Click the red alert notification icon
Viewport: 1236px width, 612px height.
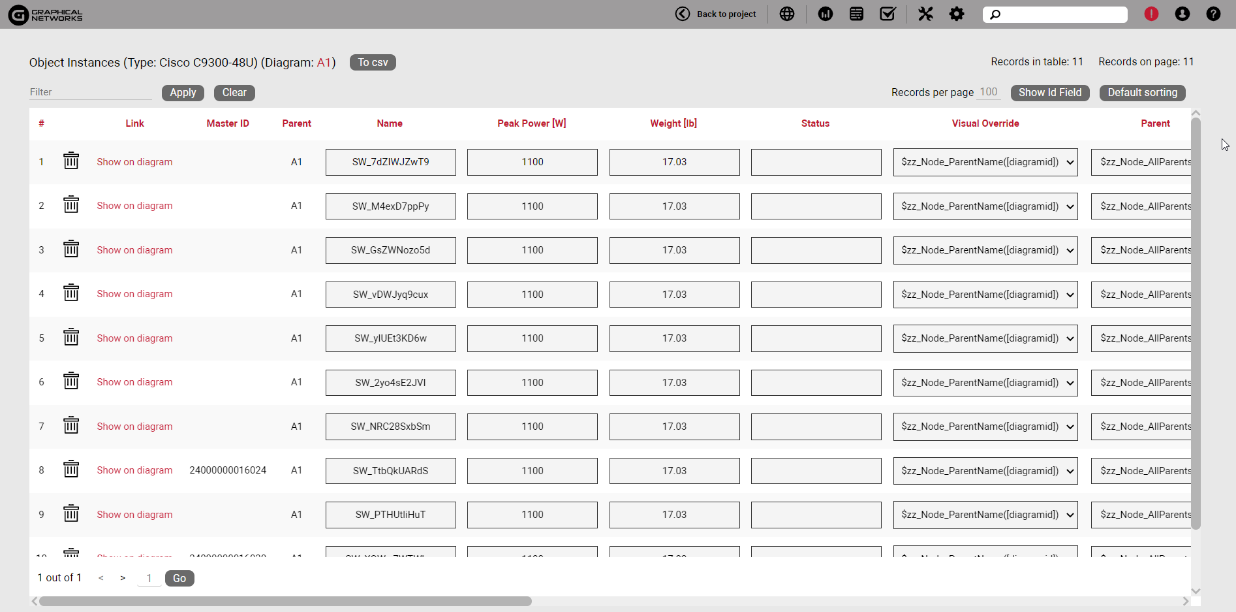coord(1151,14)
